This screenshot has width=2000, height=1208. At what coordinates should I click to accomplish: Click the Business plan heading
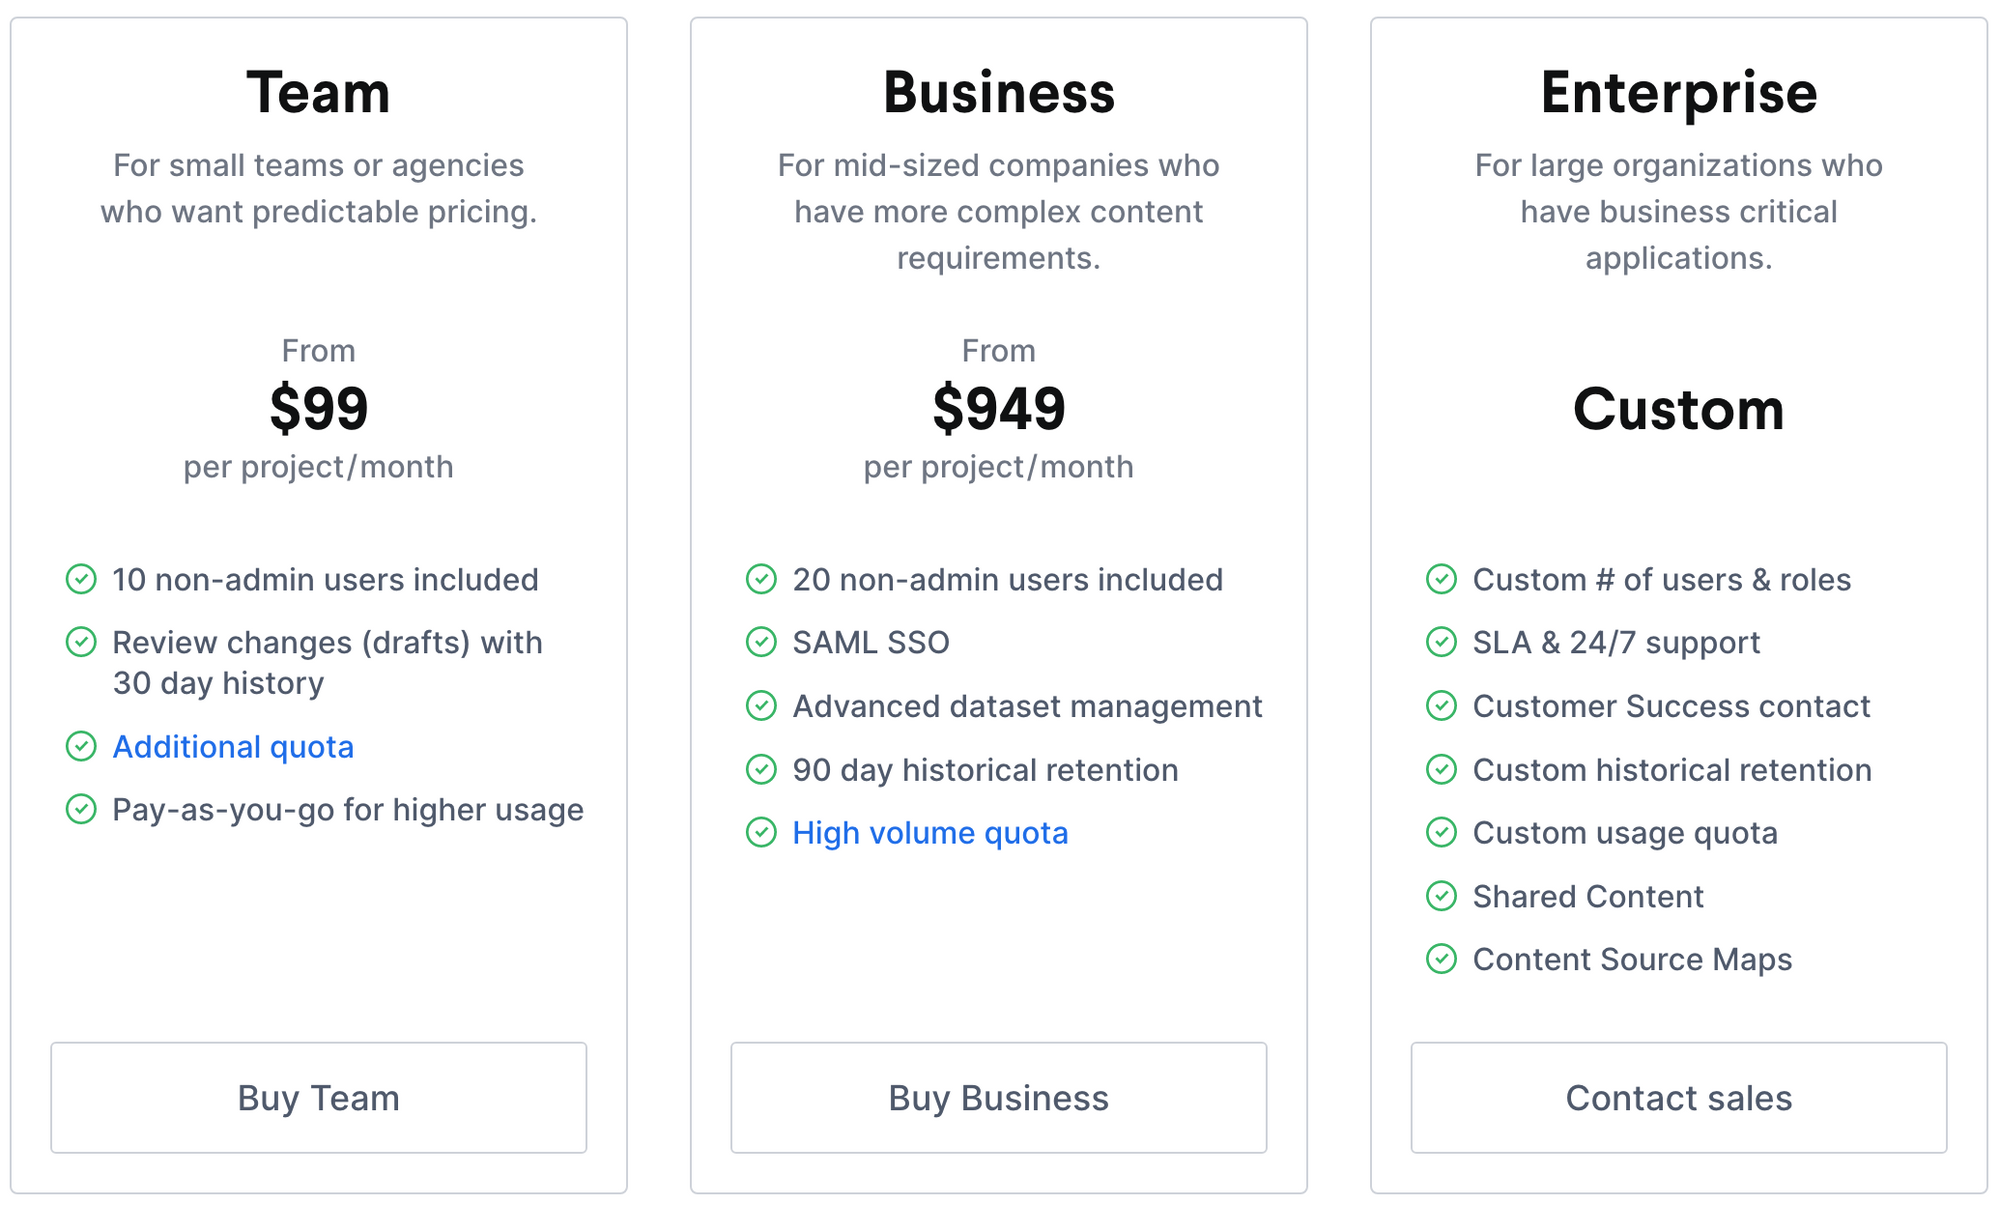998,93
